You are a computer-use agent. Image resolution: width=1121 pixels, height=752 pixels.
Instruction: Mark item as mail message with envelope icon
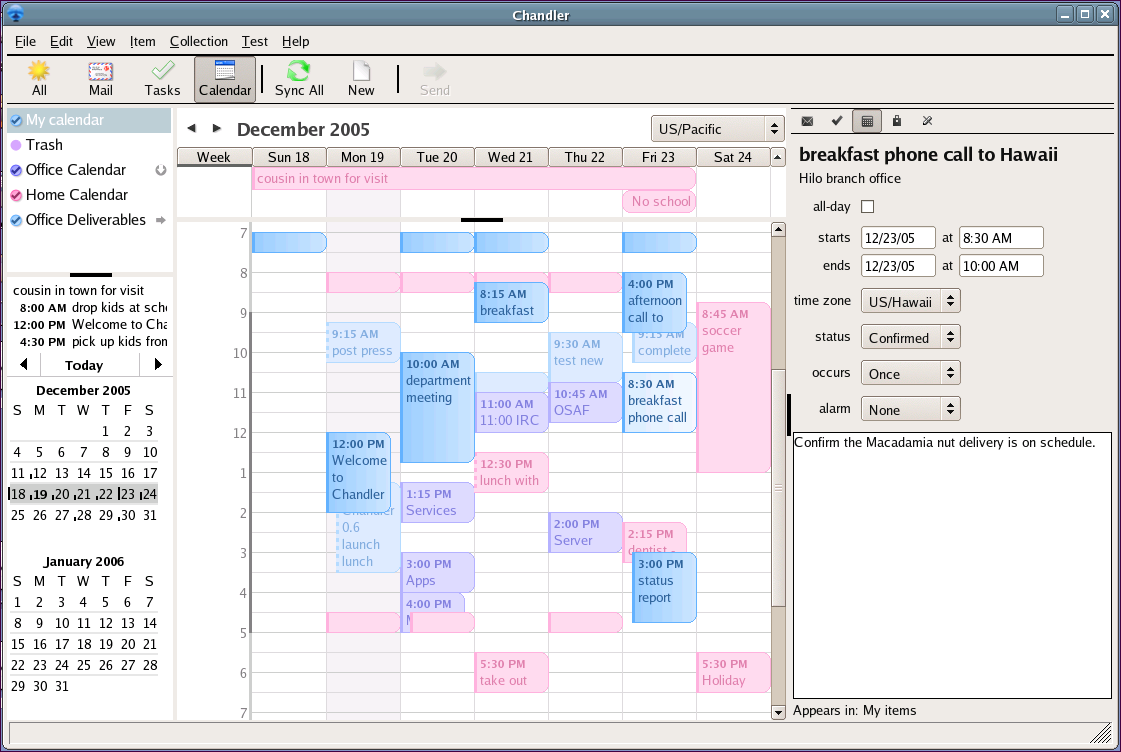[807, 121]
